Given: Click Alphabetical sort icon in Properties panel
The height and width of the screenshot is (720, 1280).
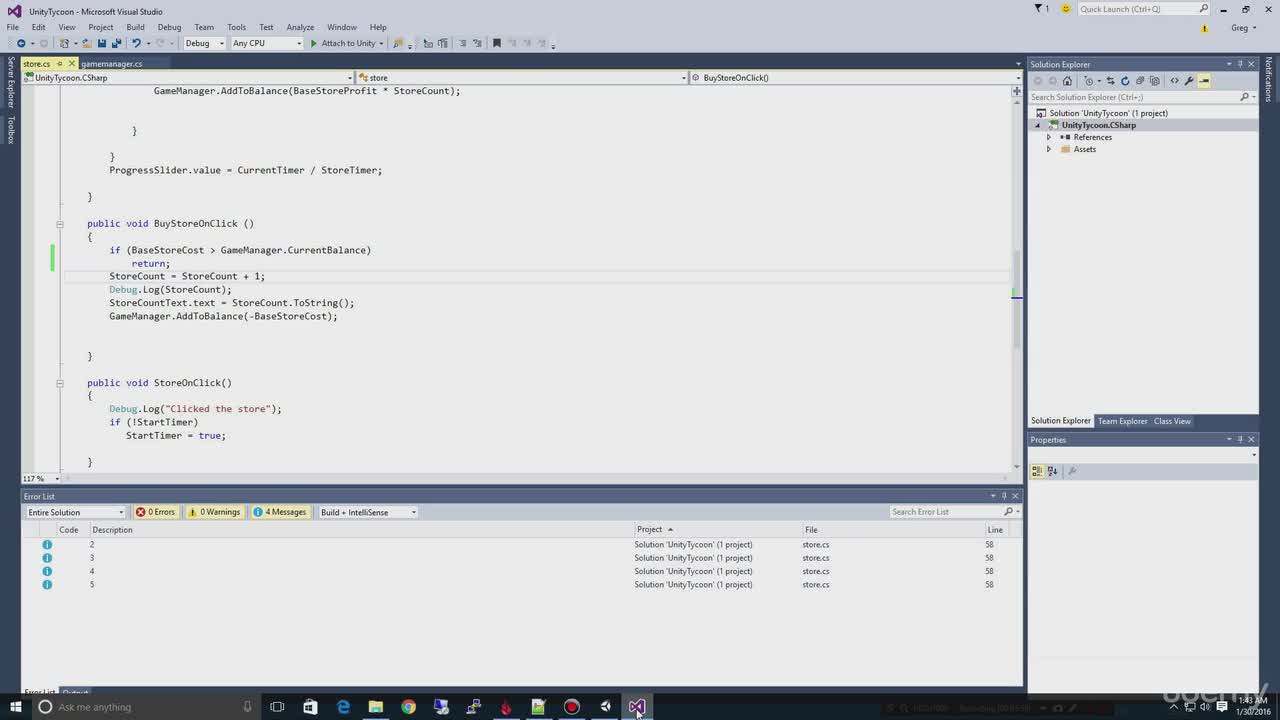Looking at the screenshot, I should pos(1052,471).
